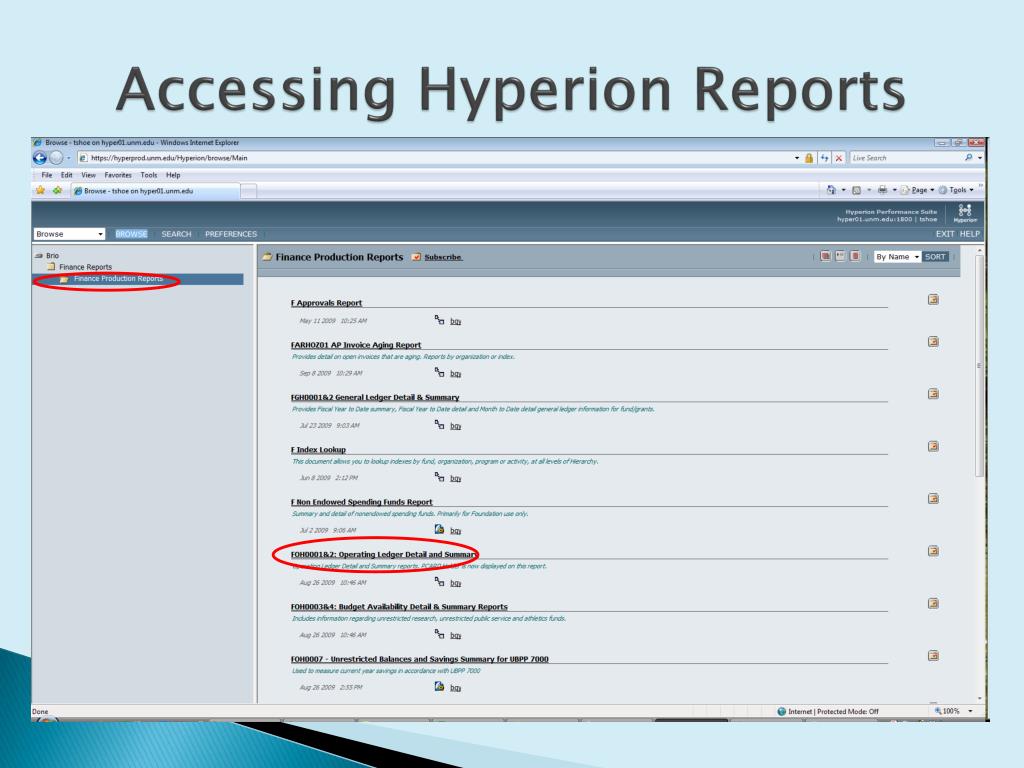
Task: Click bqy icon under F Approvals Report
Action: coord(440,320)
